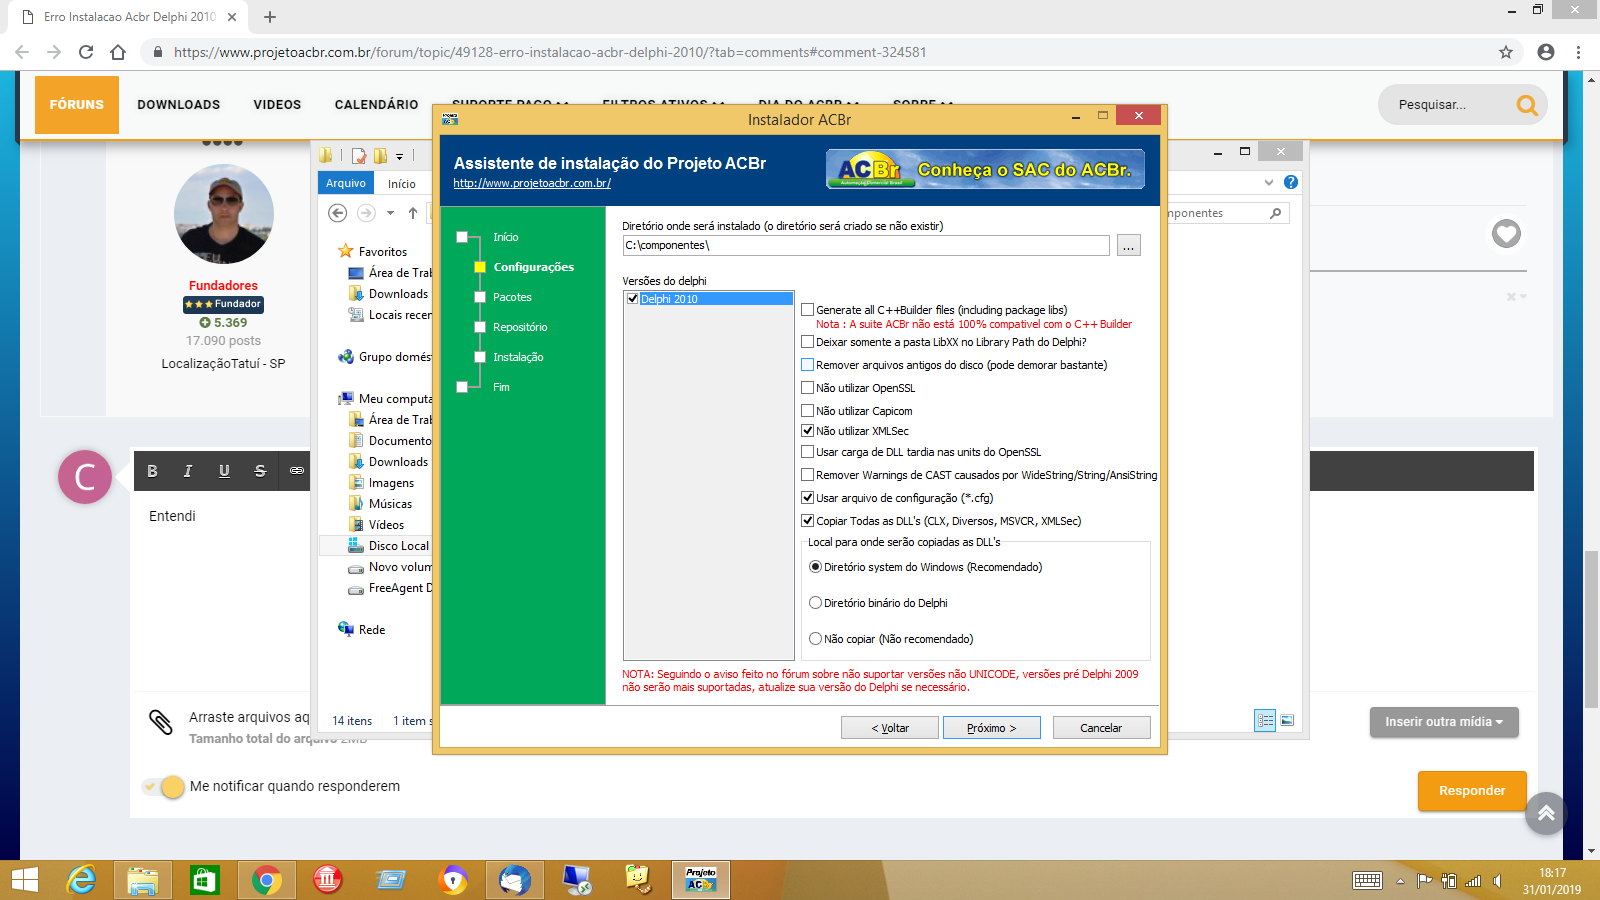Click New folder icon in Explorer quick access toolbar

[x=380, y=155]
